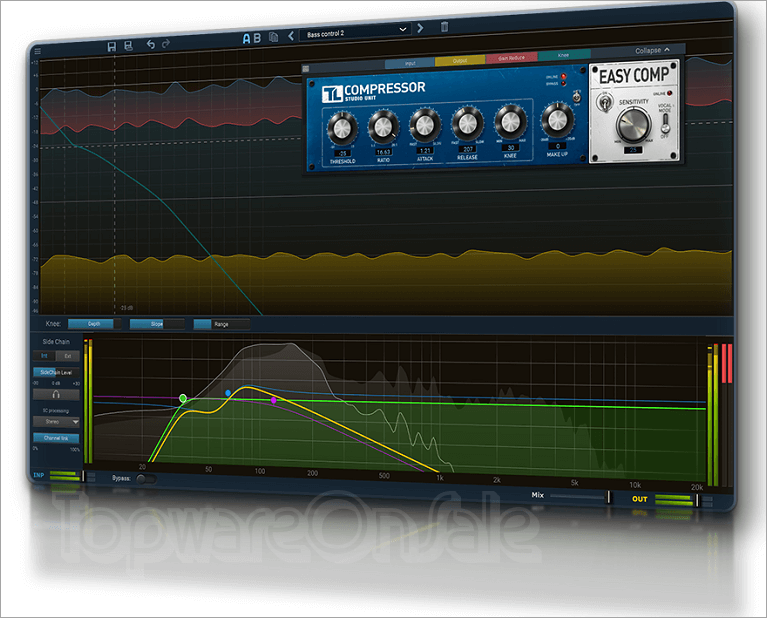This screenshot has width=767, height=618.
Task: Click the small skin menu icon above the compressor
Action: (306, 69)
